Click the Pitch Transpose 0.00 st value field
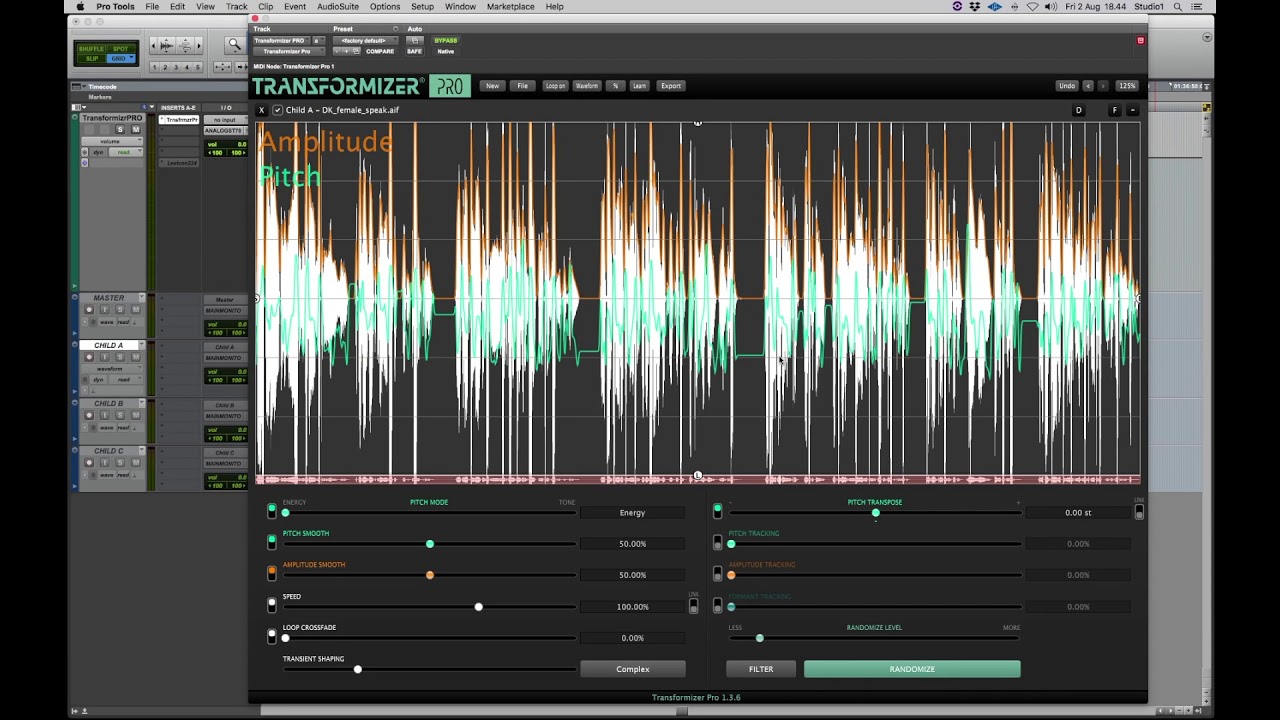1280x720 pixels. pyautogui.click(x=1078, y=513)
